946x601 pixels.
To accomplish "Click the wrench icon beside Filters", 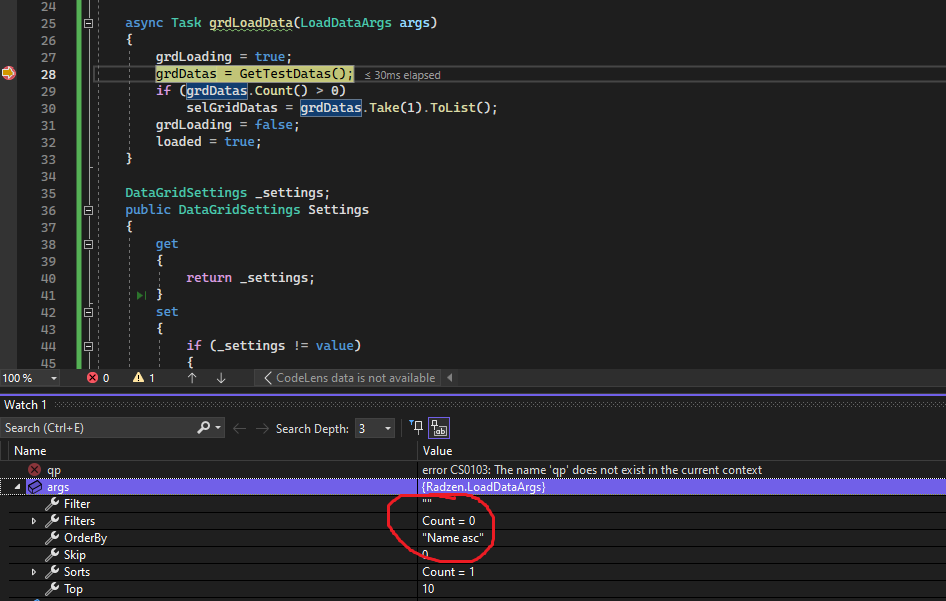I will click(x=52, y=520).
